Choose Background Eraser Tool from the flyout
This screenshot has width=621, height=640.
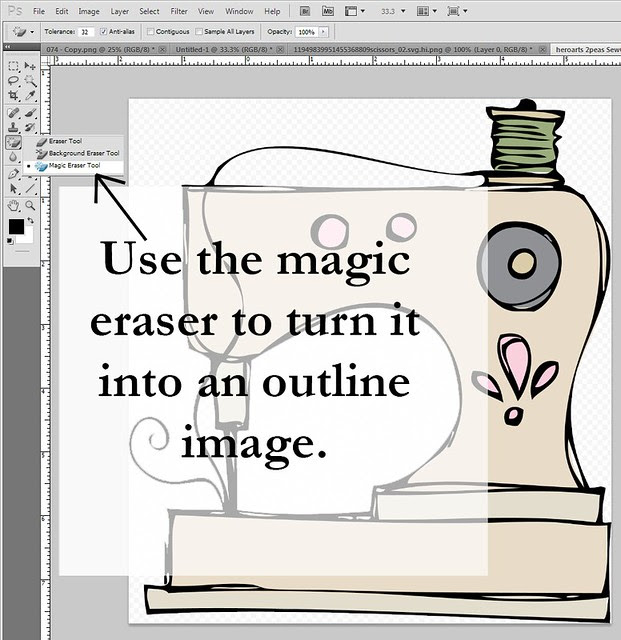[73, 153]
